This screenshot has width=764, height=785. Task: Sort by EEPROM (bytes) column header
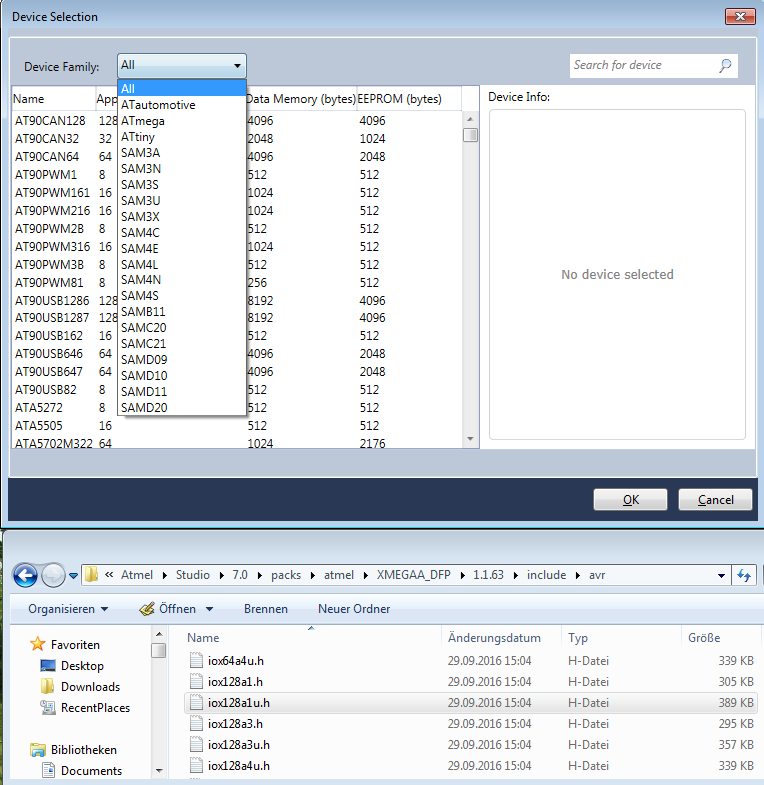point(409,99)
